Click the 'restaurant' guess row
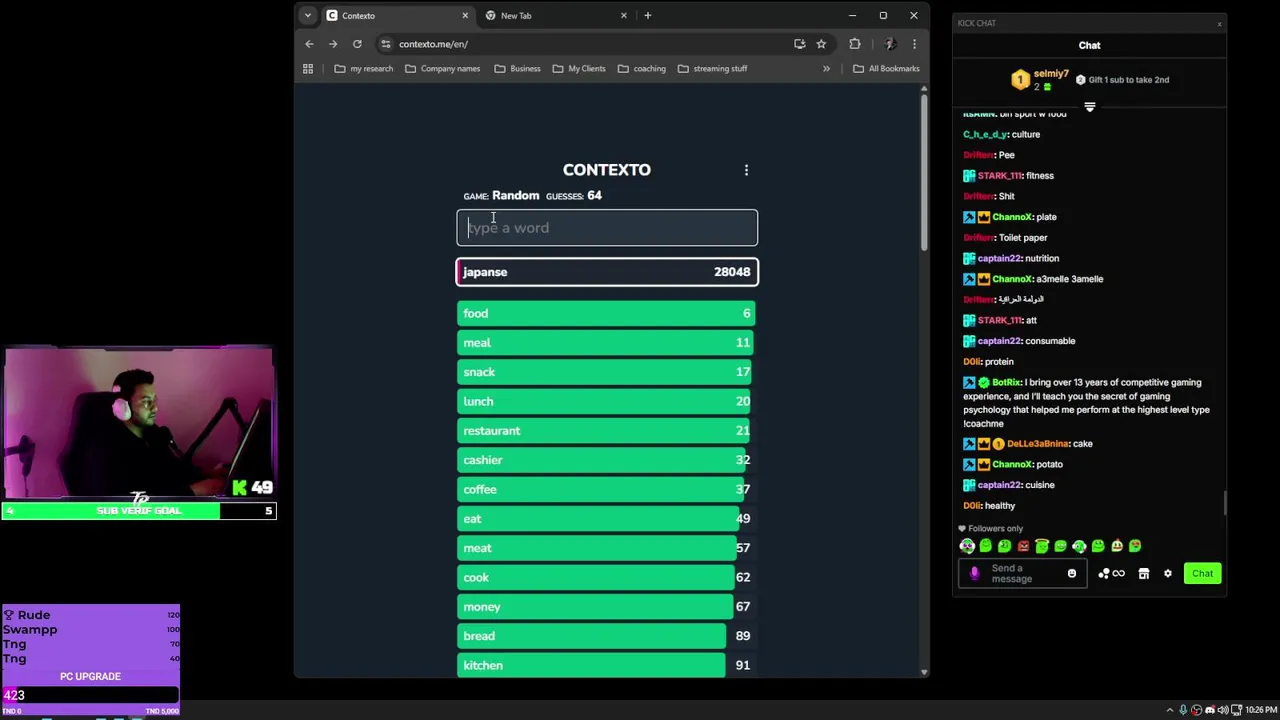This screenshot has height=720, width=1280. point(606,430)
